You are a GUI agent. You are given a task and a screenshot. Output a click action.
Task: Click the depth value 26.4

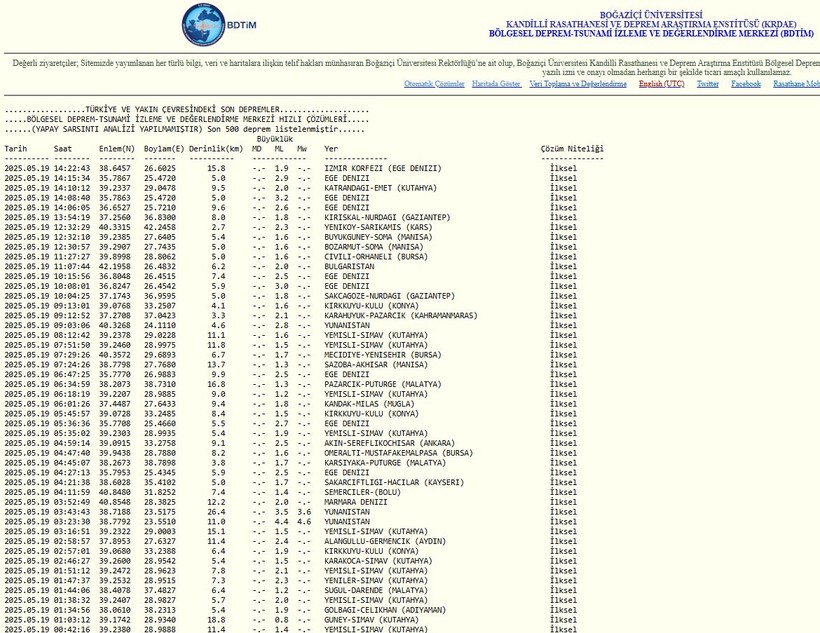[x=217, y=512]
